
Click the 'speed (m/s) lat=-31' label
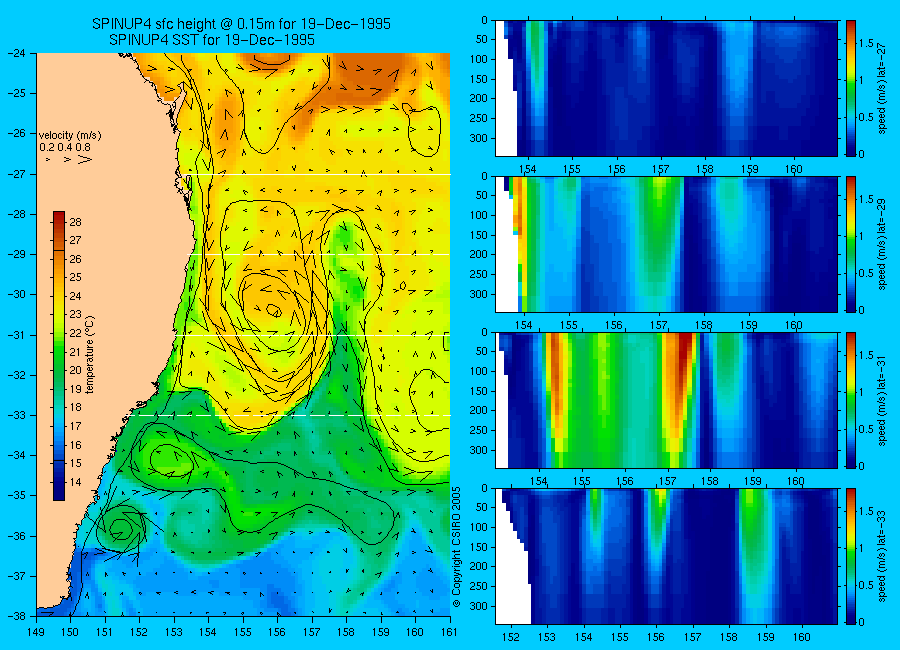point(882,400)
